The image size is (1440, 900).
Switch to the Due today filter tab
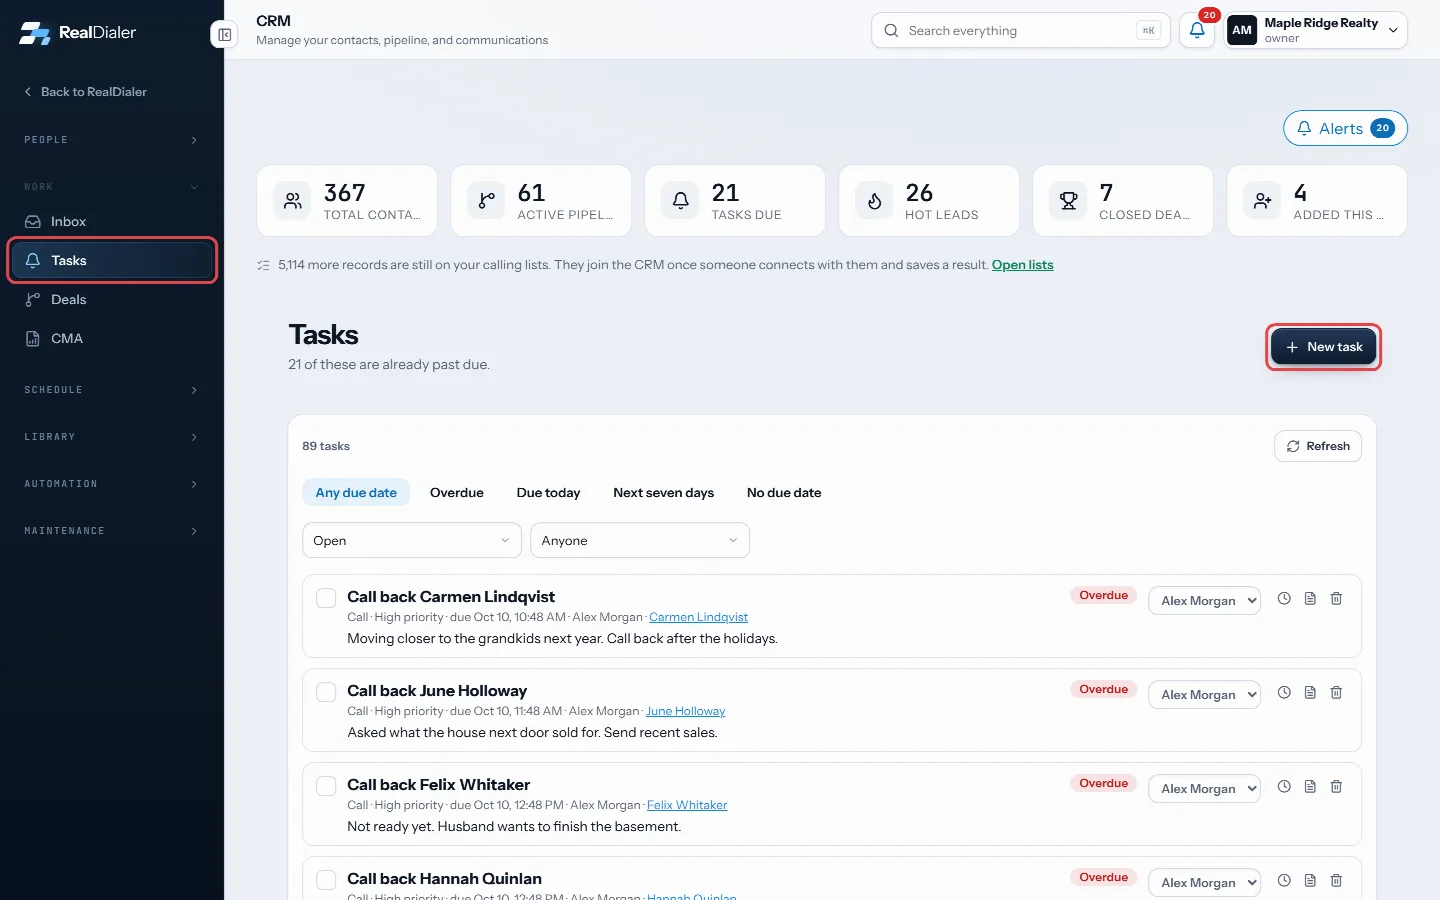pos(548,493)
